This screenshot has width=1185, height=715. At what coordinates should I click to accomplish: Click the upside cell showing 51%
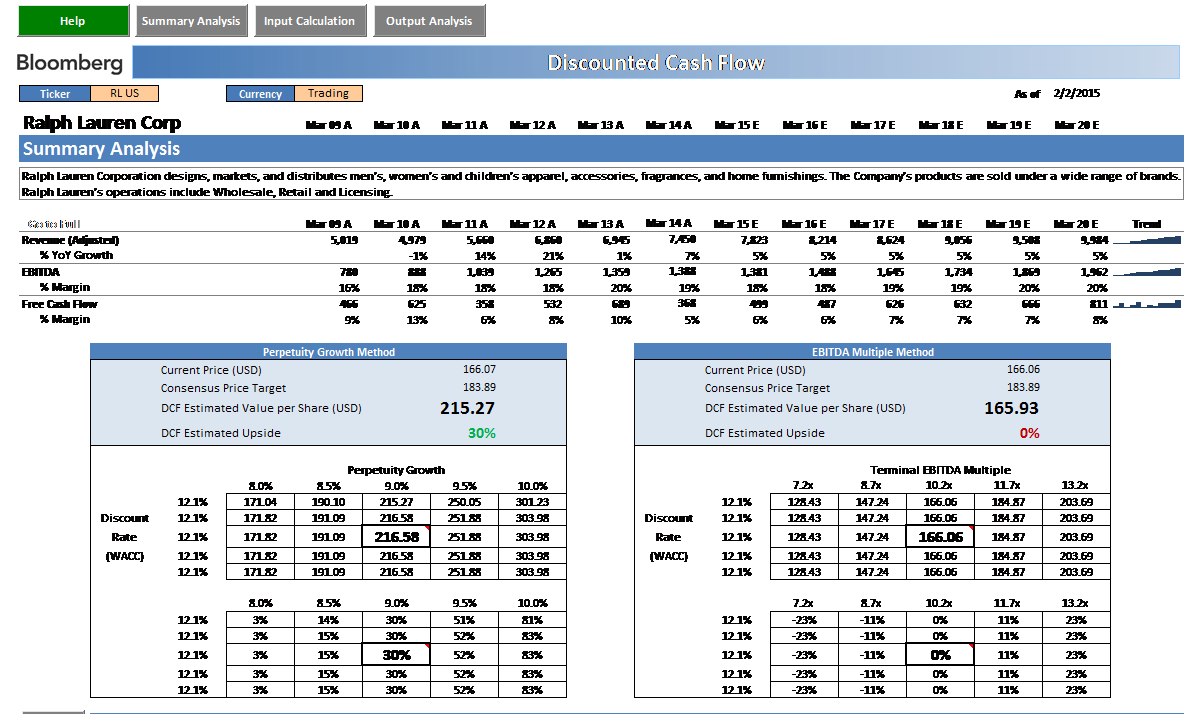pyautogui.click(x=464, y=620)
